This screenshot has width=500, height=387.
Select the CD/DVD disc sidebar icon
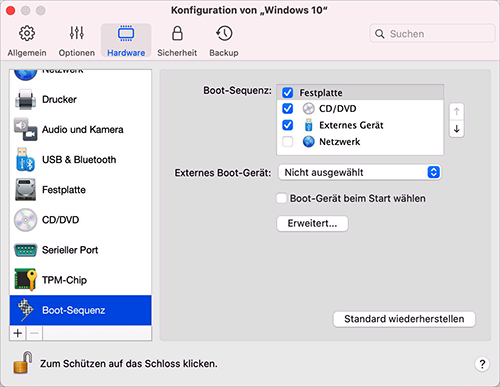click(x=25, y=220)
